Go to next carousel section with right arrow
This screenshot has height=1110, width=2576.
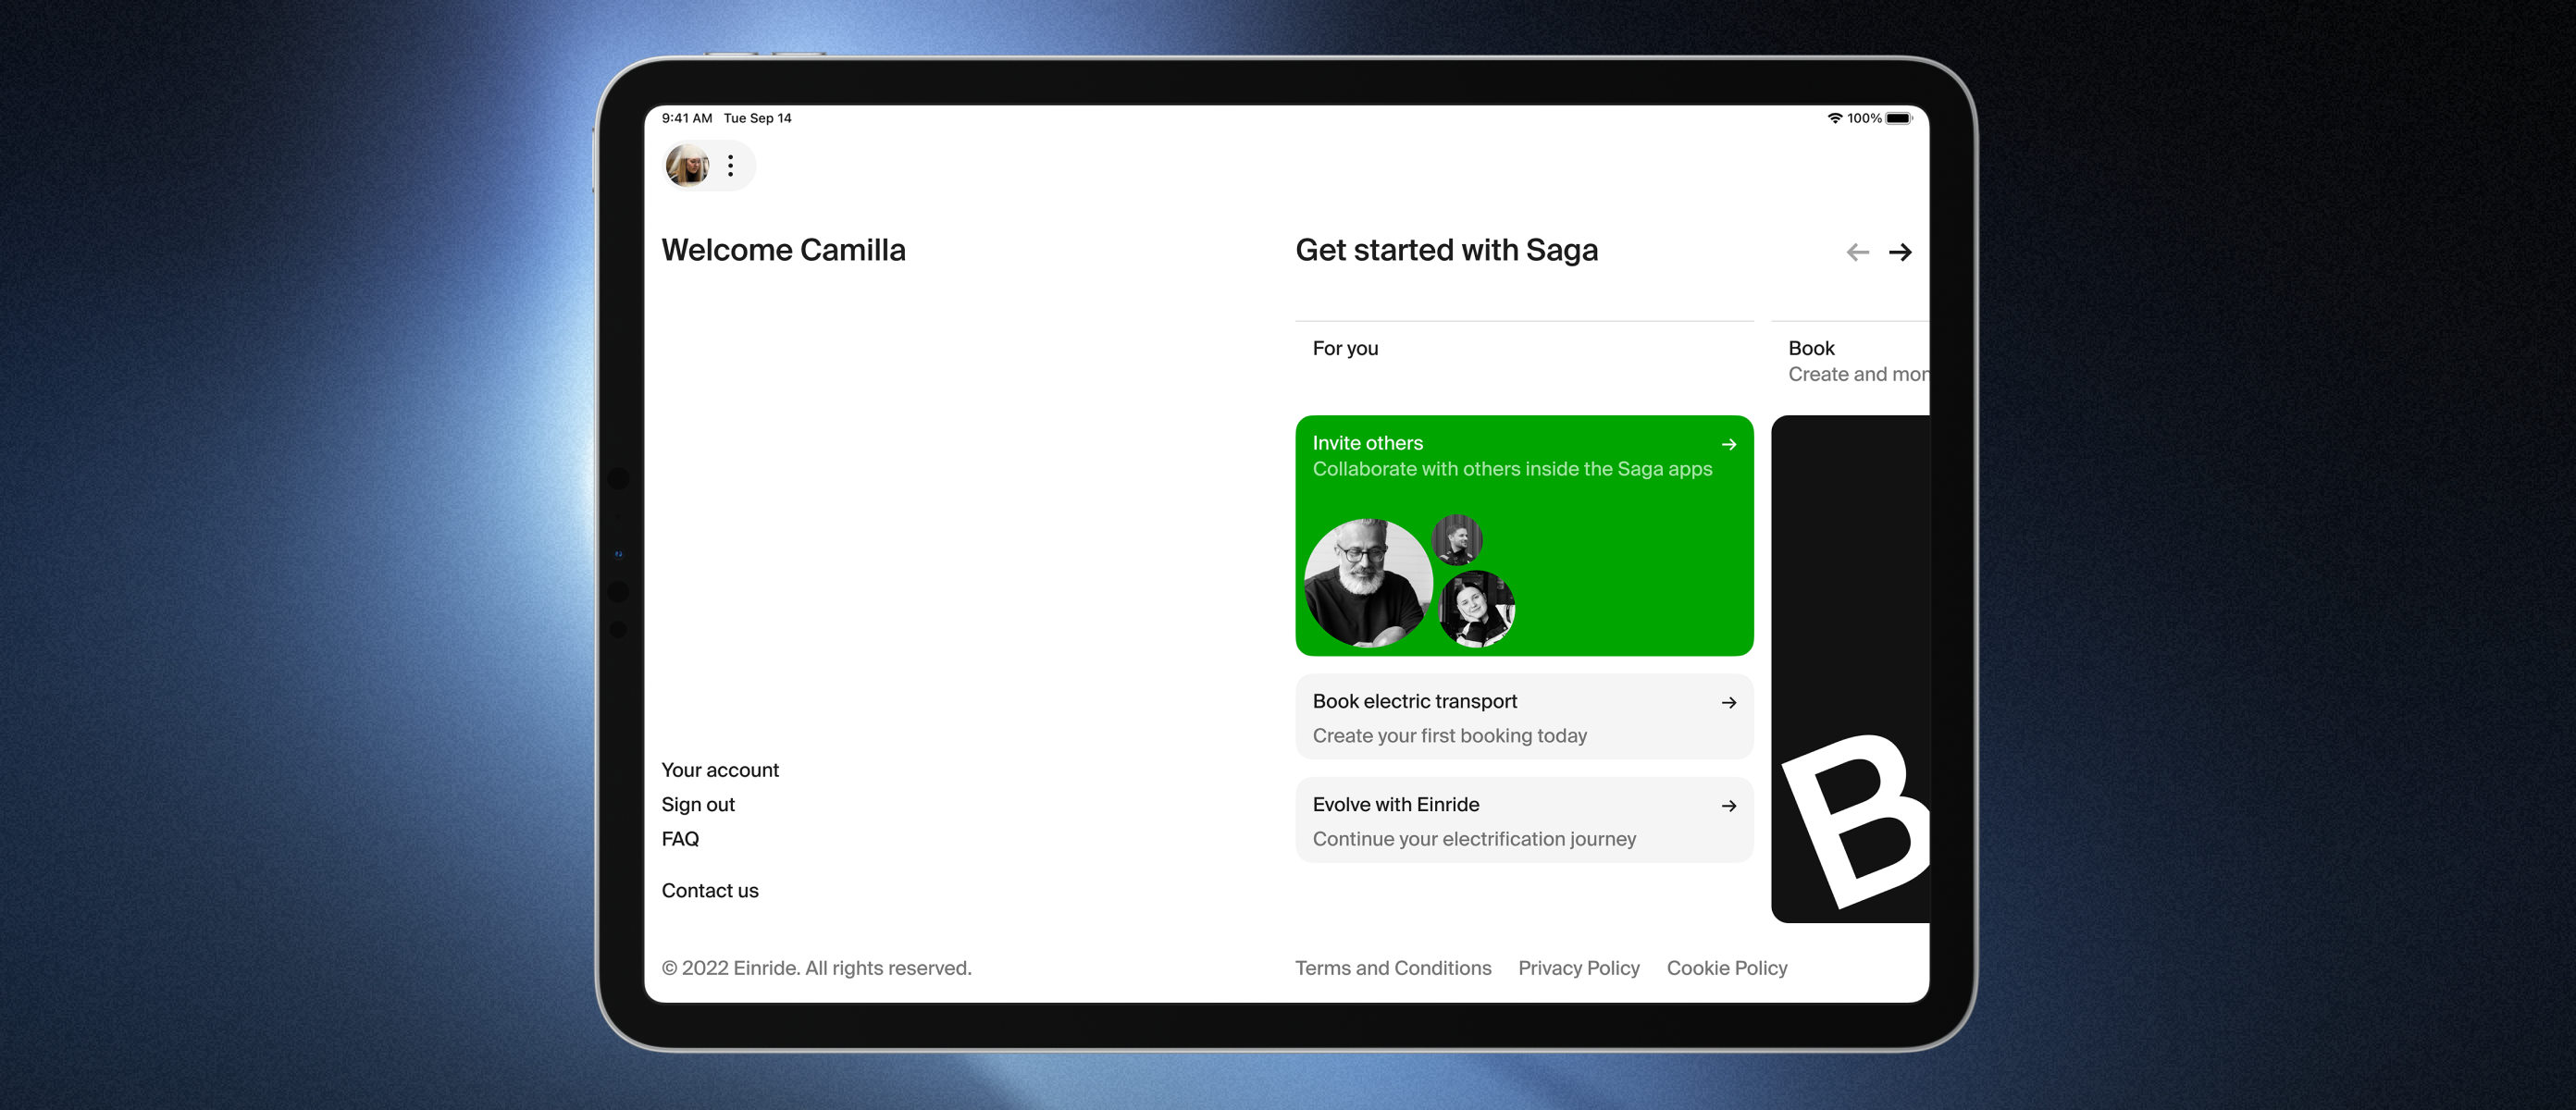1900,252
